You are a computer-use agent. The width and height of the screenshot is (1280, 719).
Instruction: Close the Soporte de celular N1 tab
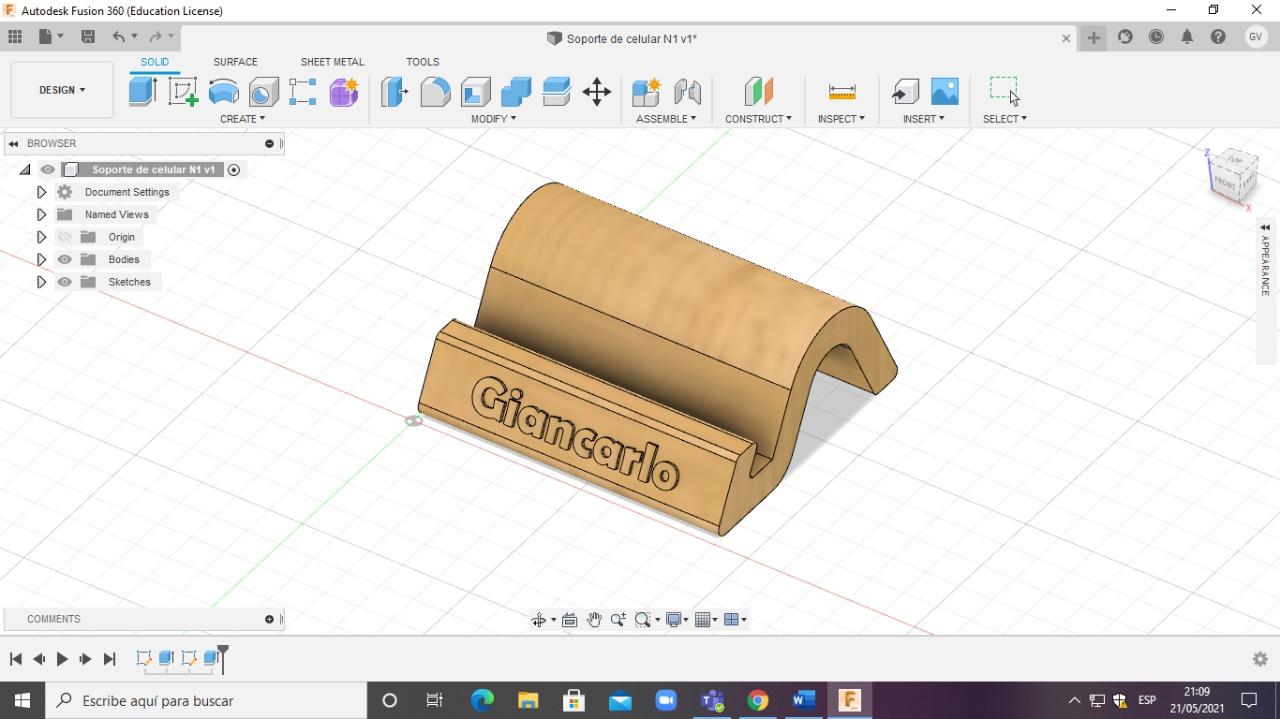tap(1066, 39)
